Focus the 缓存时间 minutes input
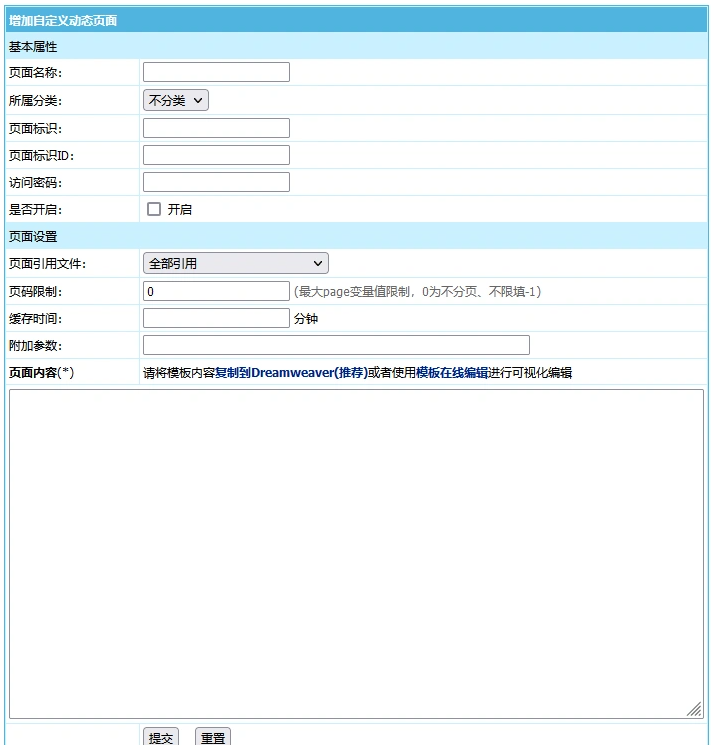This screenshot has height=745, width=711. click(x=216, y=318)
